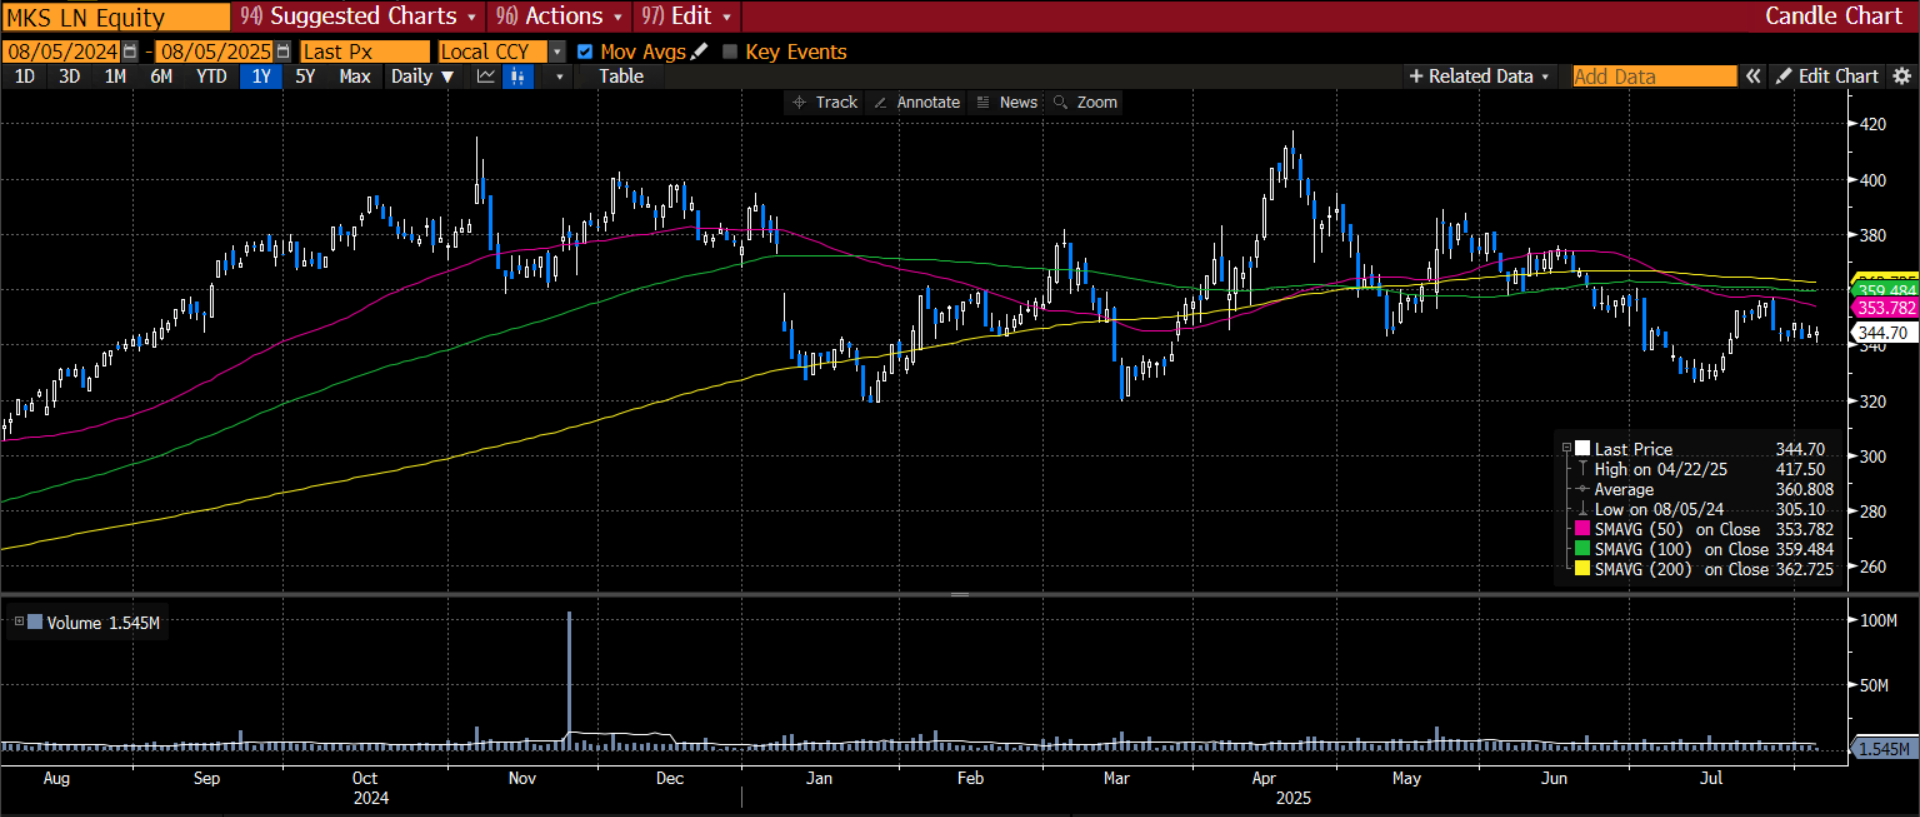Switch to the line chart icon
1920x817 pixels.
pyautogui.click(x=486, y=77)
